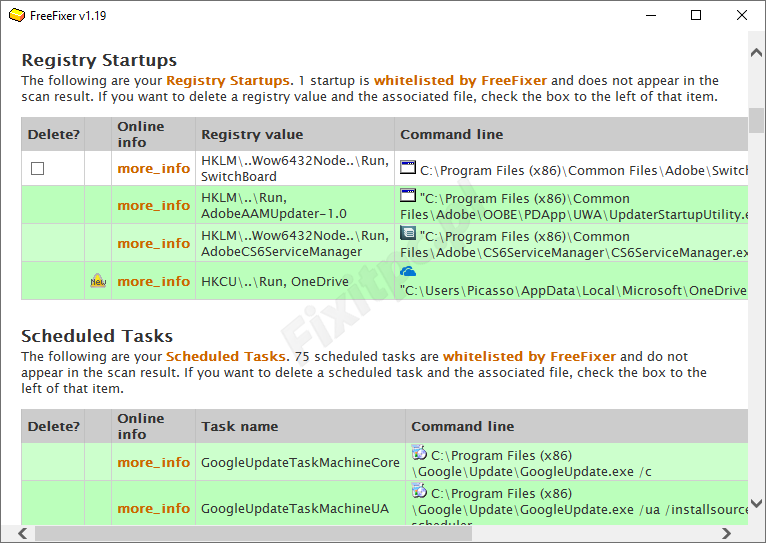The width and height of the screenshot is (766, 543).
Task: Click the horizontal scrollbar right arrow
Action: click(726, 533)
